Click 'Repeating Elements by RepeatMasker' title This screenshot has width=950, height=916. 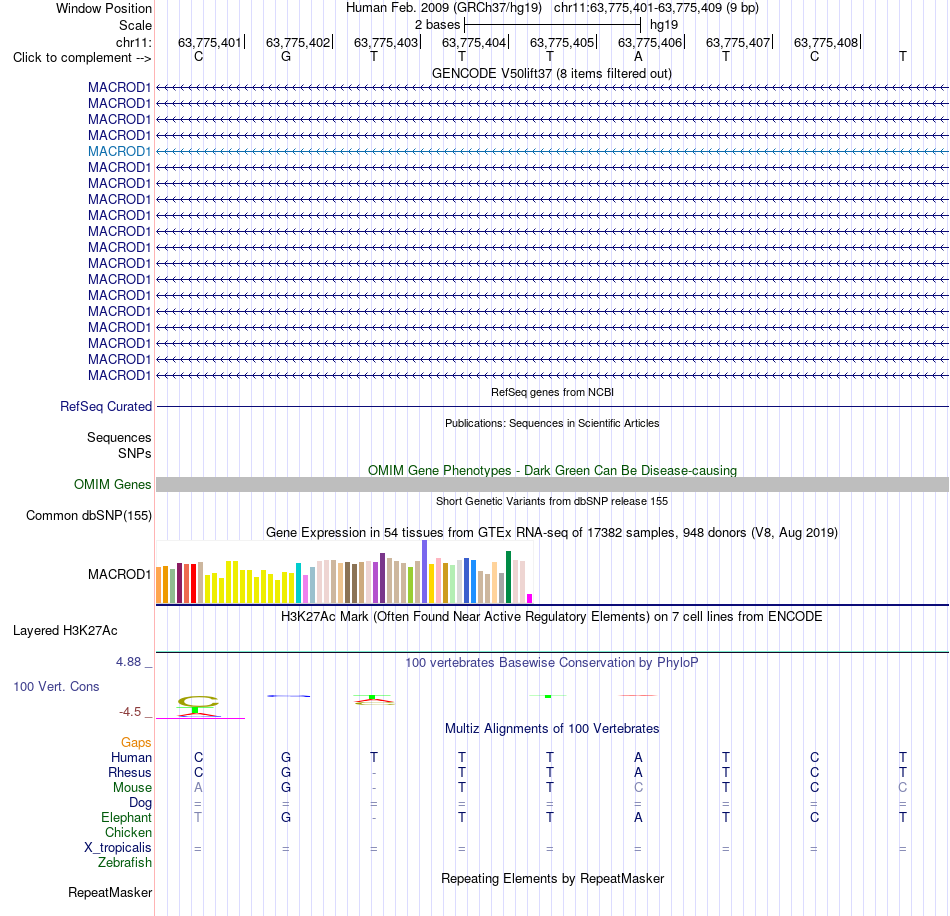pyautogui.click(x=552, y=879)
